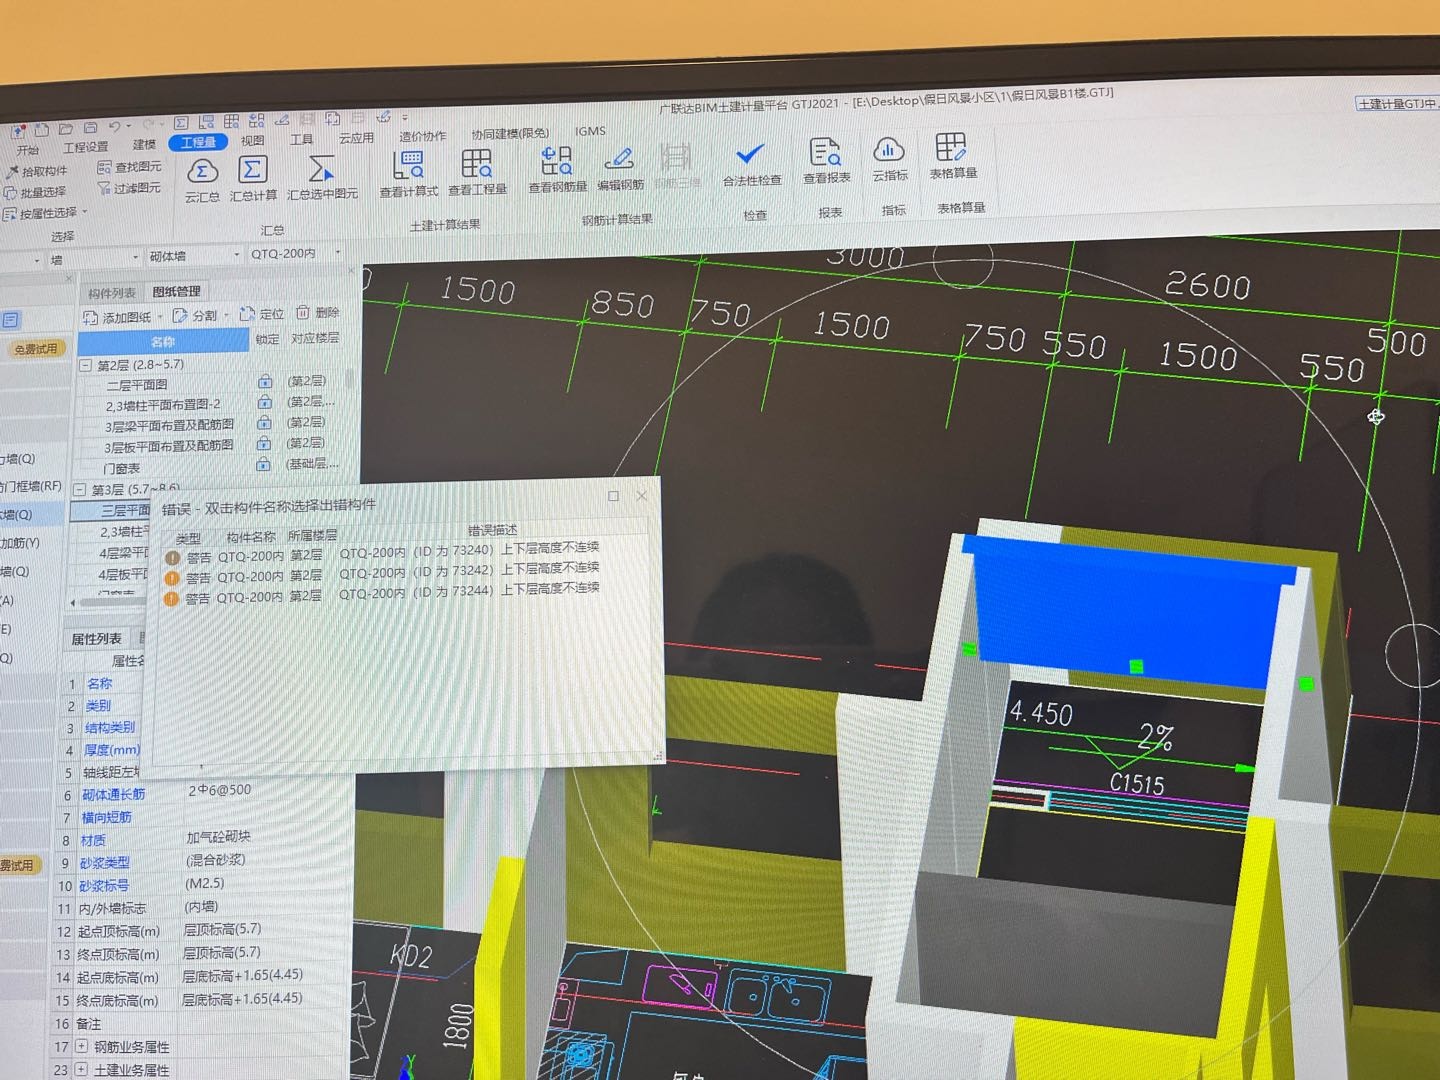Switch to 工程设置 ribbon tab

[x=86, y=148]
